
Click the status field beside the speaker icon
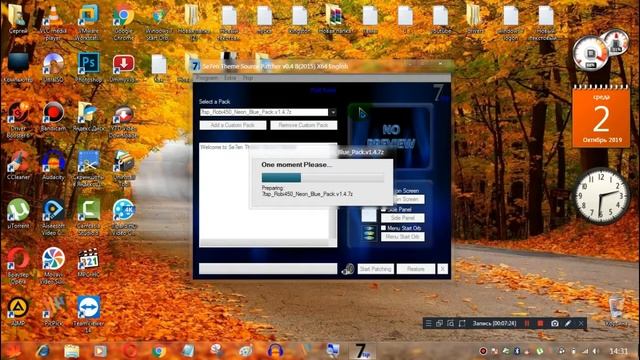coord(268,269)
